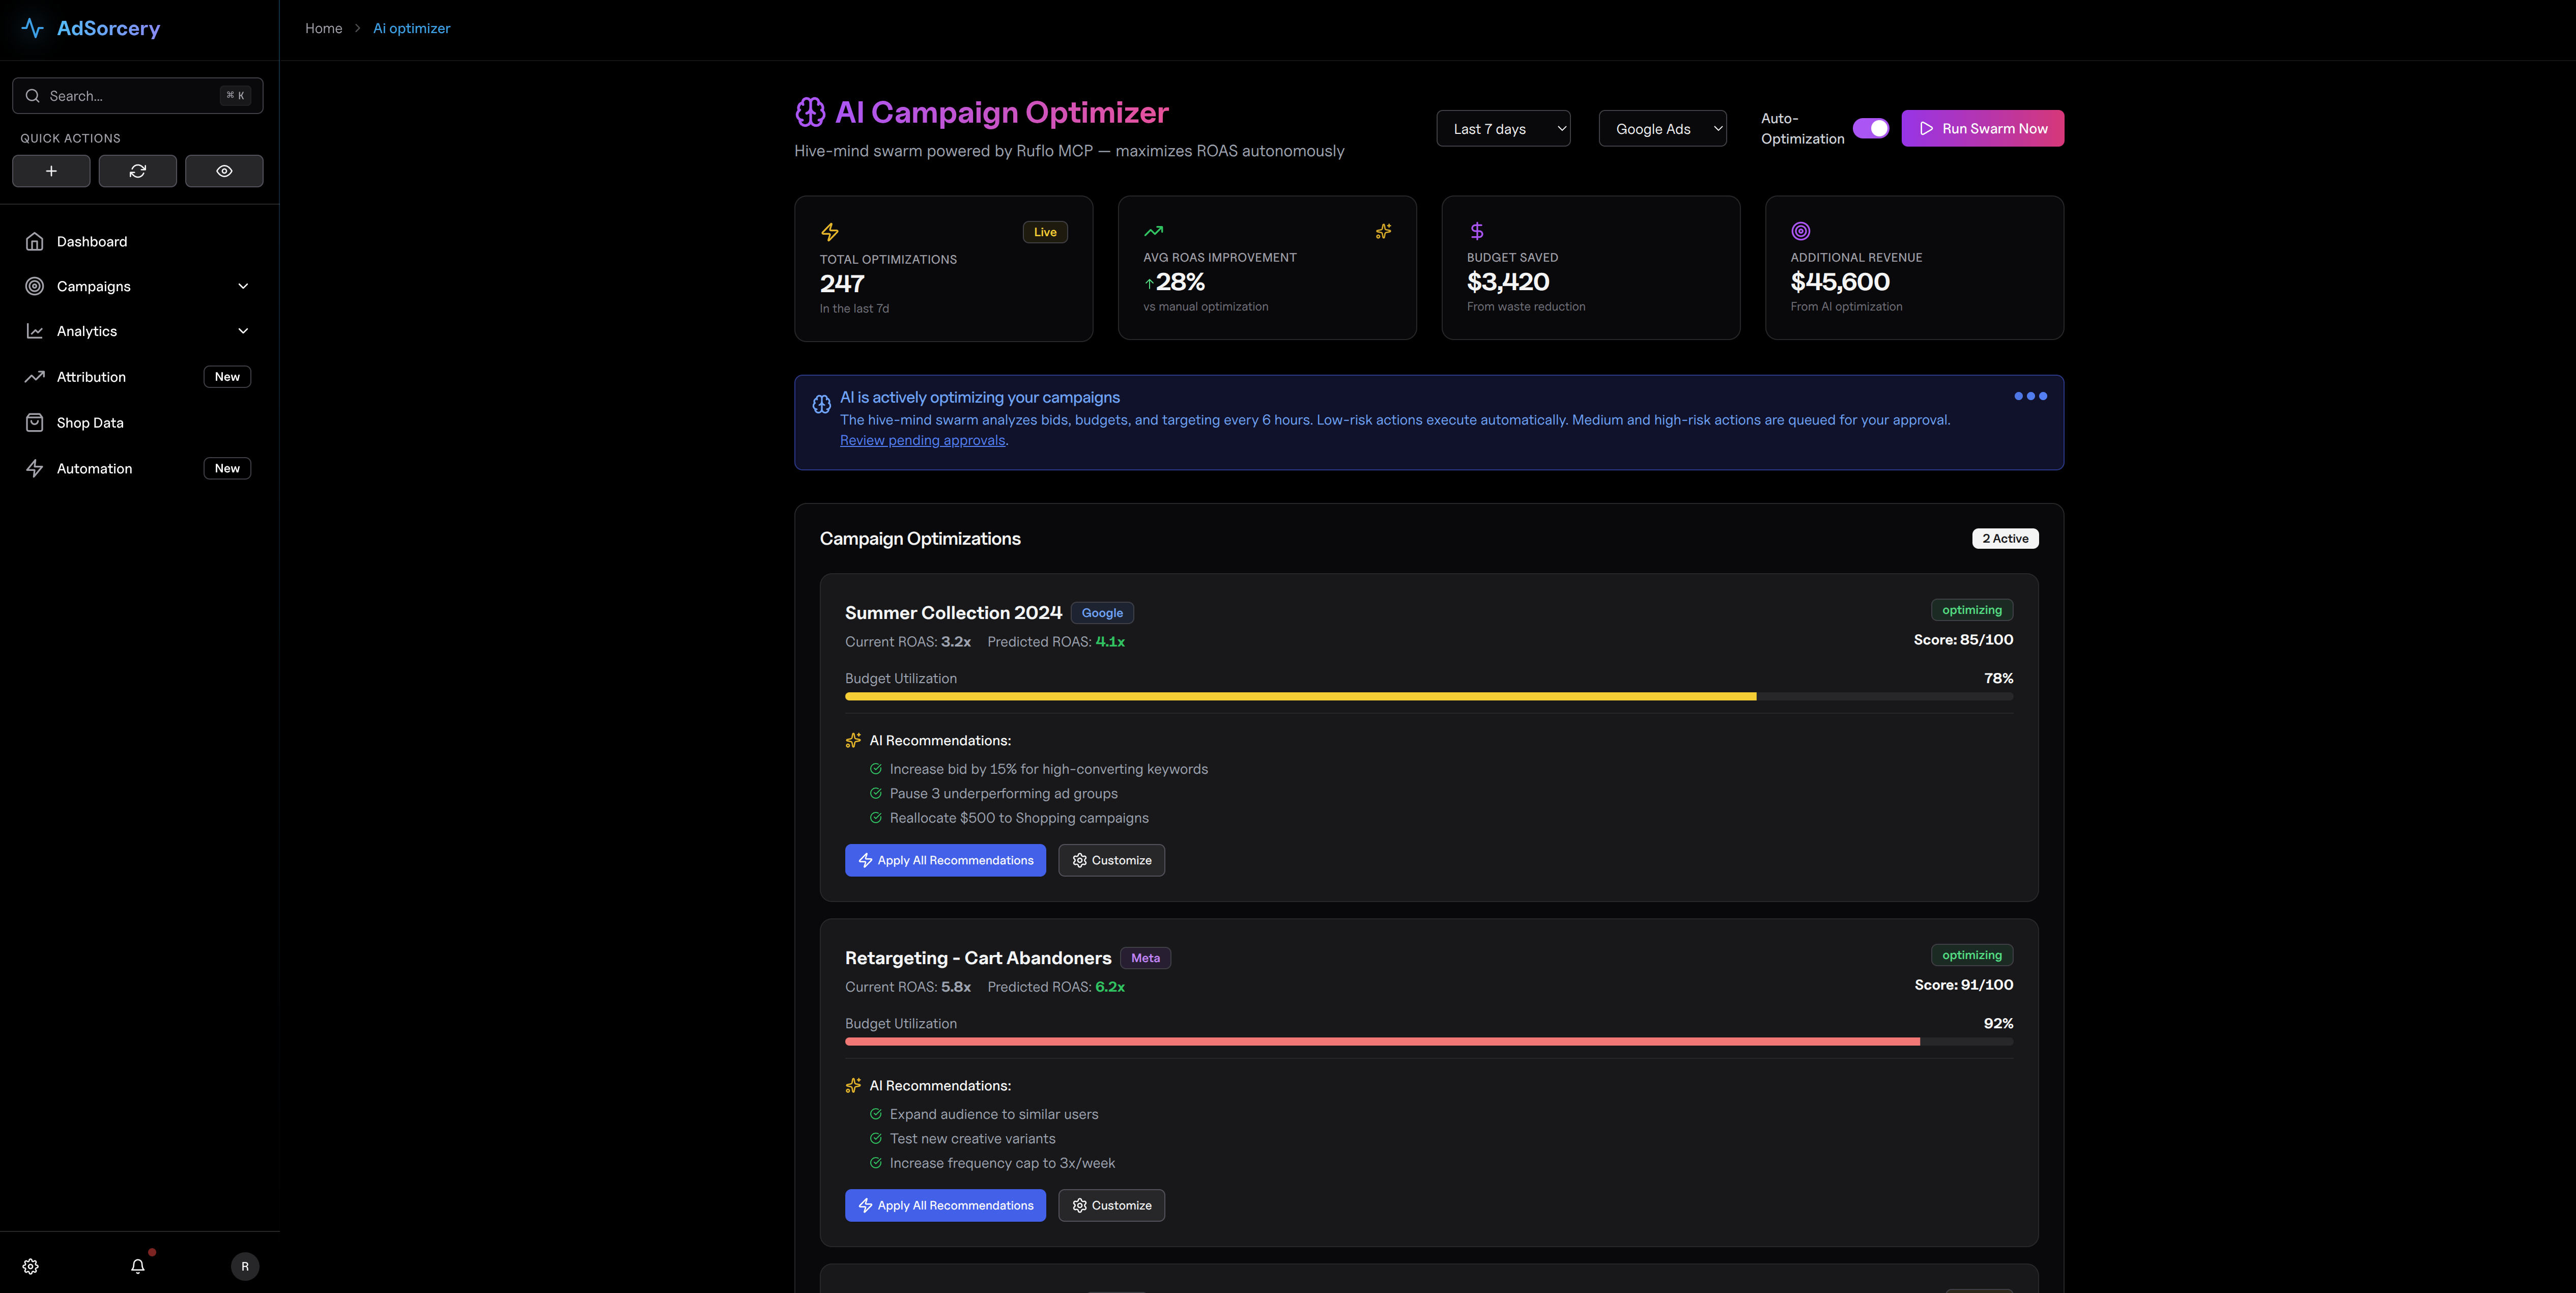
Task: Click the Shop Data bag icon
Action: pos(35,422)
